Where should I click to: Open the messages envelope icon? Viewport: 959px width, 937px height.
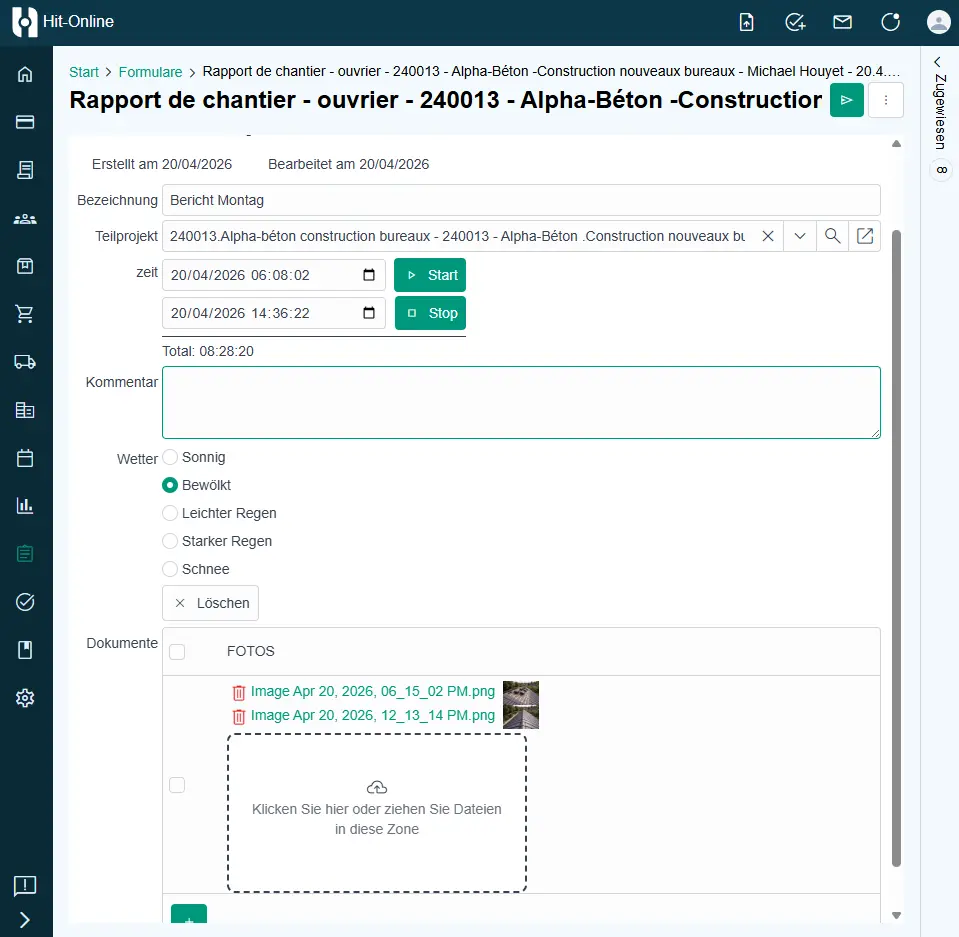tap(842, 21)
